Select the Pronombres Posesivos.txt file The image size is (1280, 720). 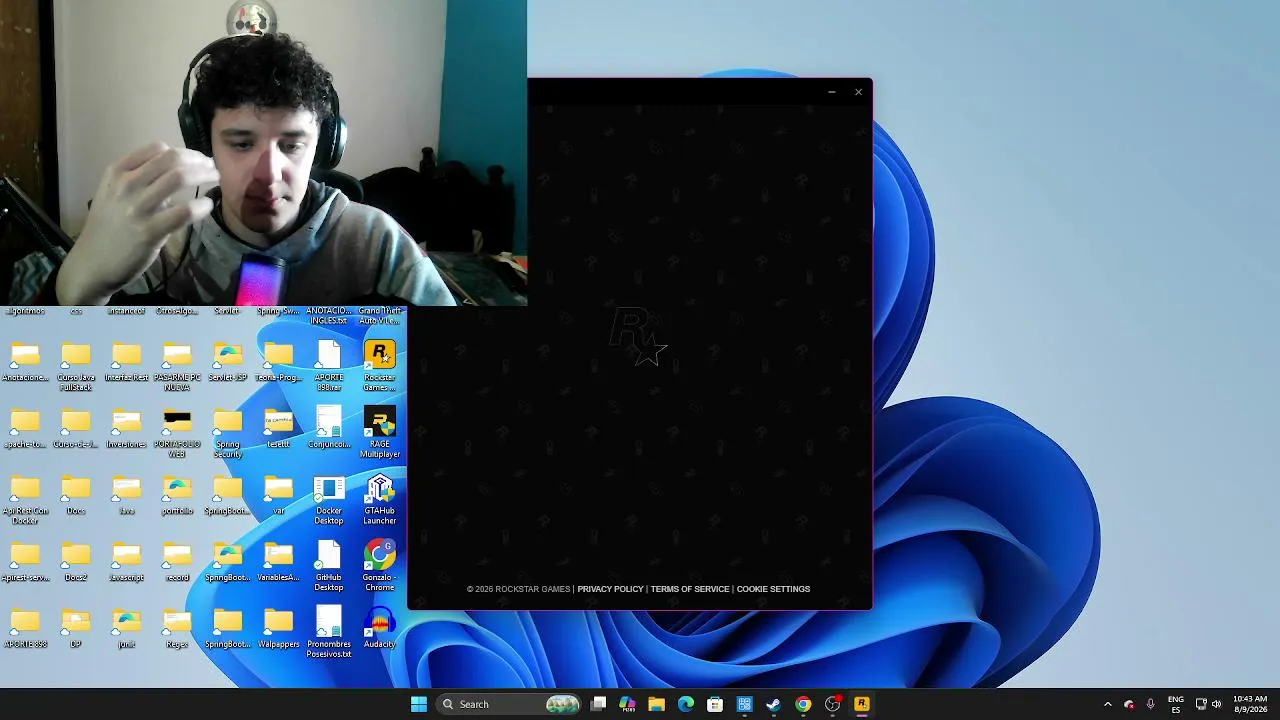329,633
